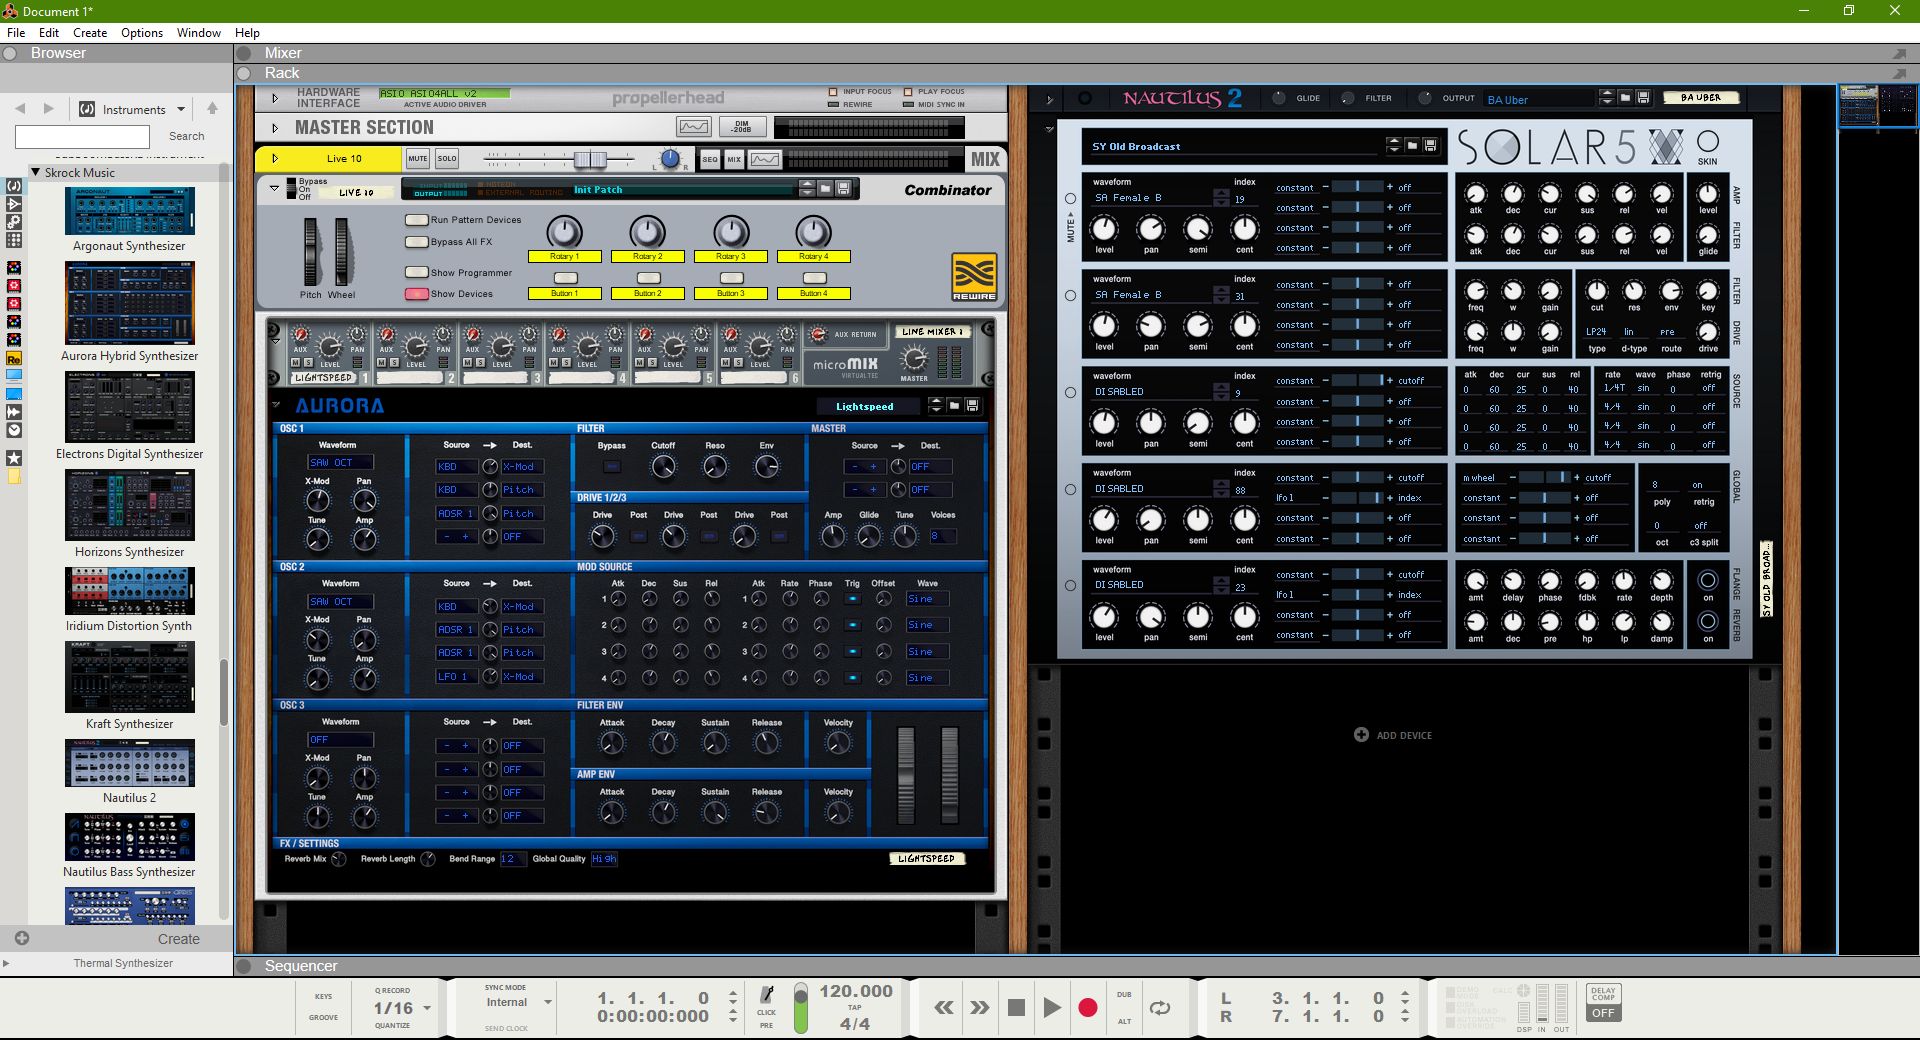Start recording with the red Record button
Viewport: 1920px width, 1040px height.
click(1088, 1008)
